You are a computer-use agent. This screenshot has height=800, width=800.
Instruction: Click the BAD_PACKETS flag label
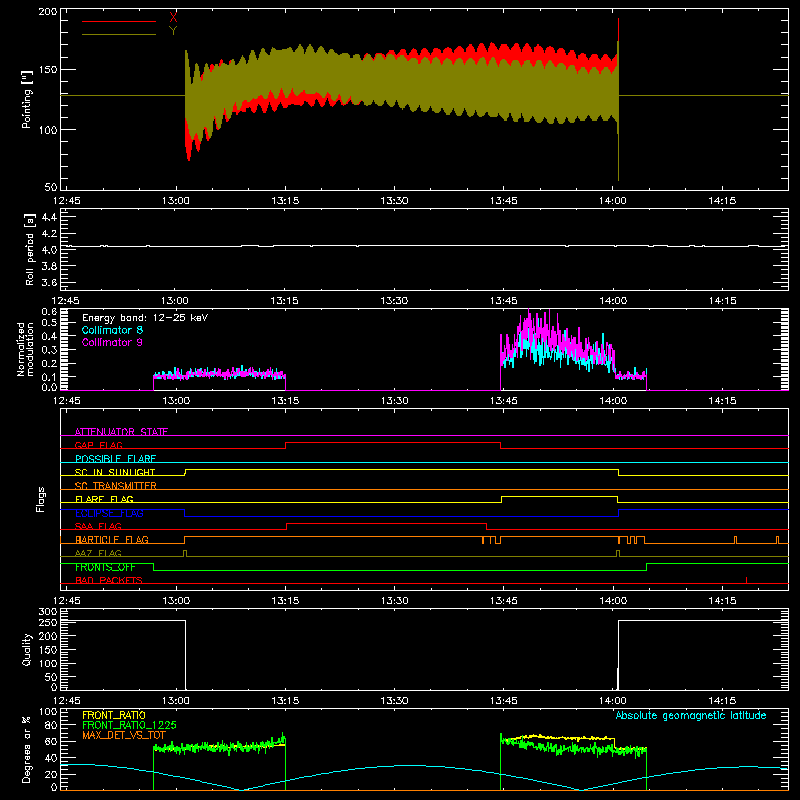click(109, 580)
